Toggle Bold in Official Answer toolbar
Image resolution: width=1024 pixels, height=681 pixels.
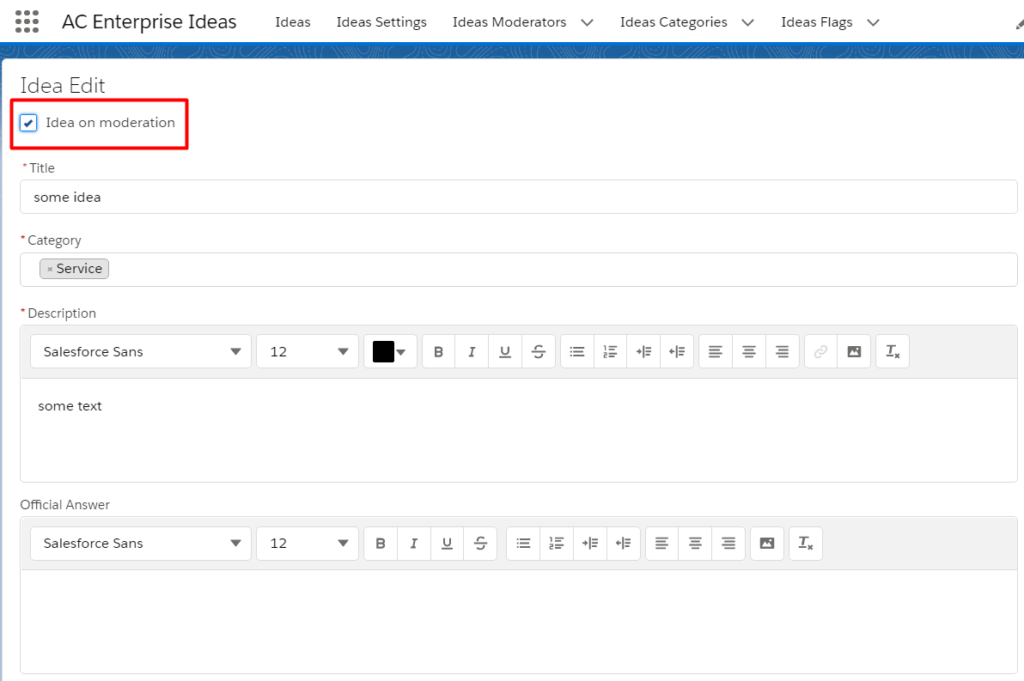pyautogui.click(x=381, y=543)
